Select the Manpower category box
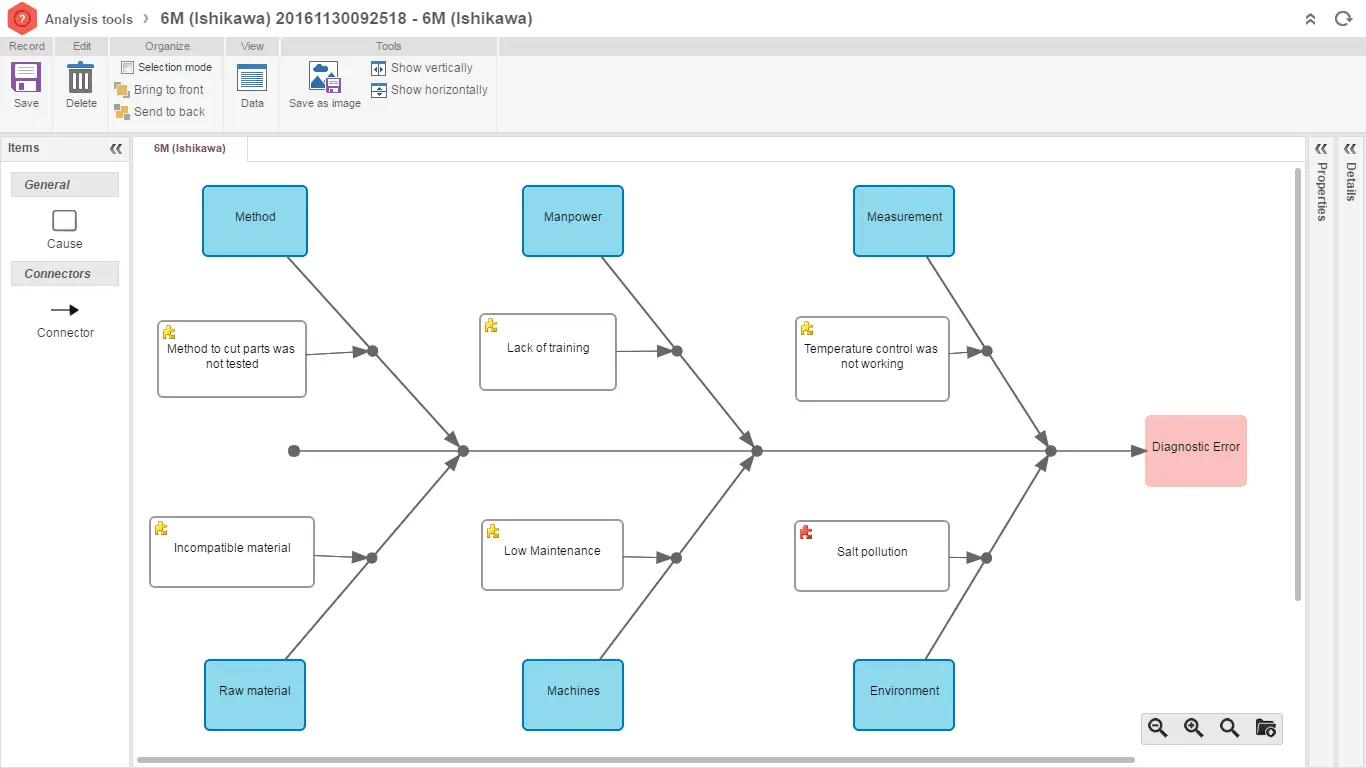Screen dimensions: 1366x768 coord(573,221)
